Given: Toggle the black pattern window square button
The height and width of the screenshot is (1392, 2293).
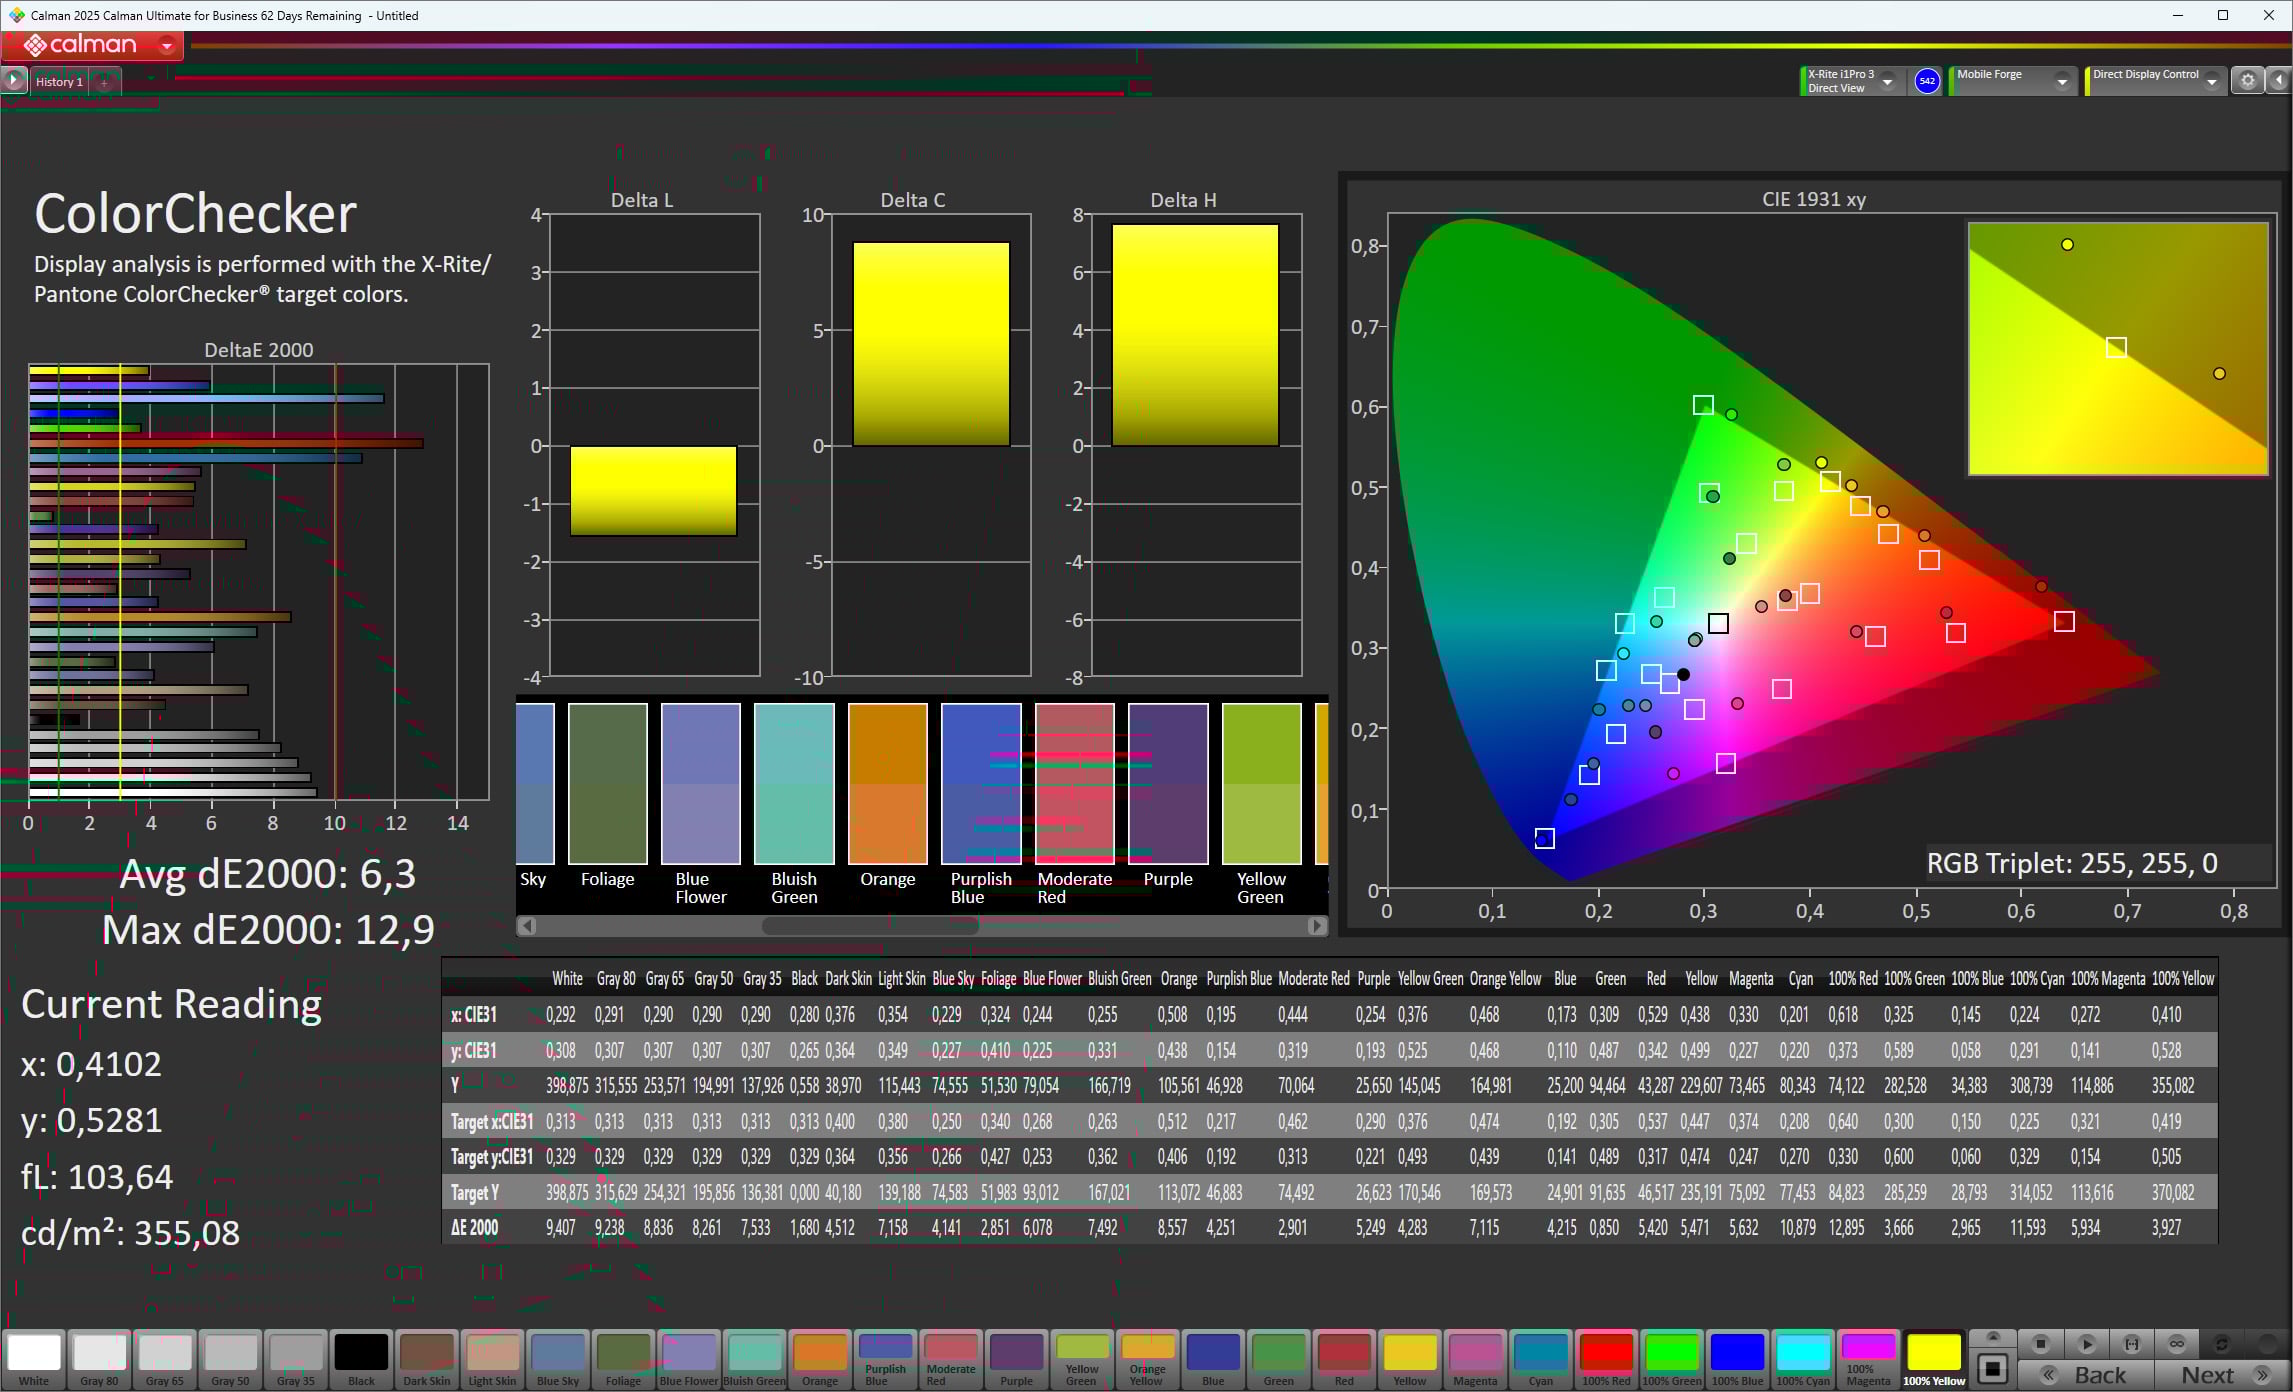Looking at the screenshot, I should point(1992,1368).
